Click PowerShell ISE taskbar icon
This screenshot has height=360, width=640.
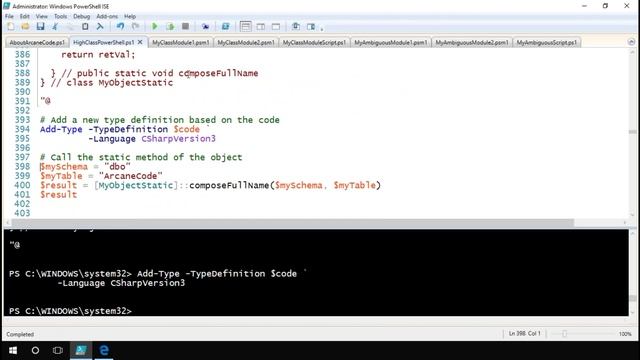(81, 350)
